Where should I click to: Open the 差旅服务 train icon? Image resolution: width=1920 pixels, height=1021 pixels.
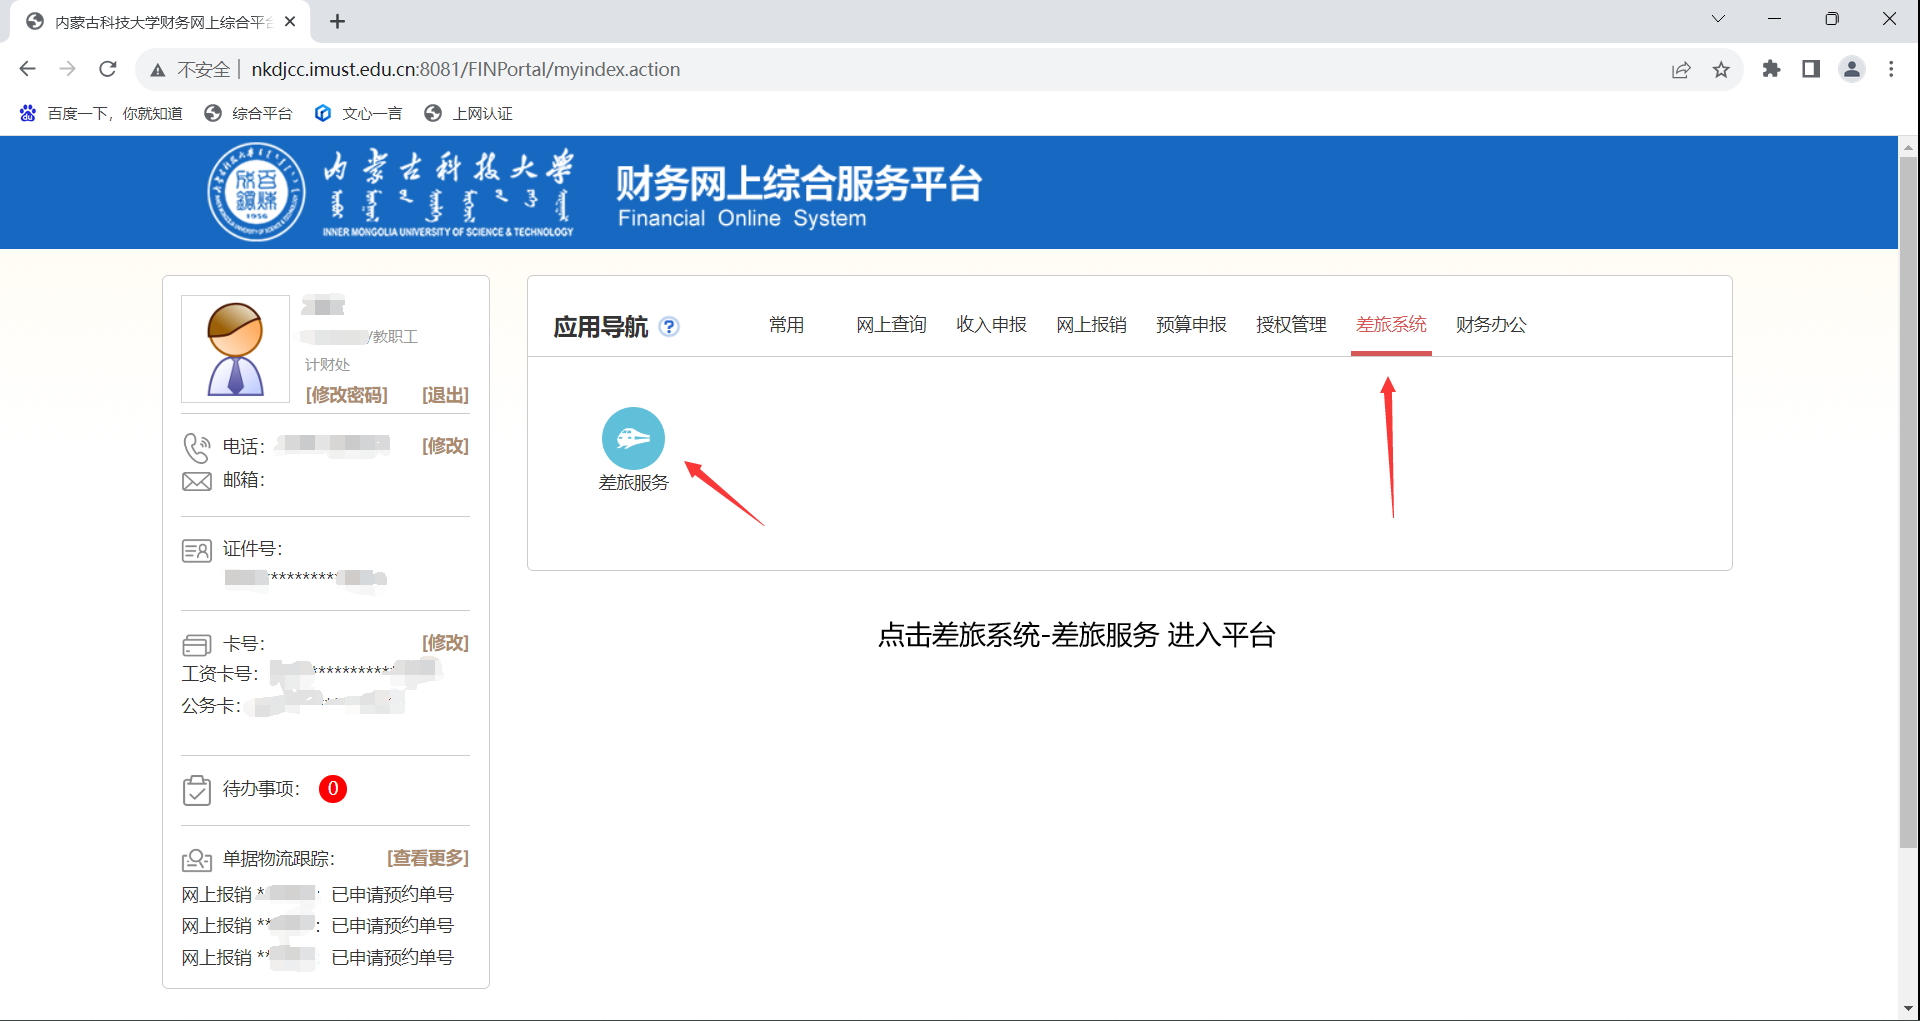[633, 439]
